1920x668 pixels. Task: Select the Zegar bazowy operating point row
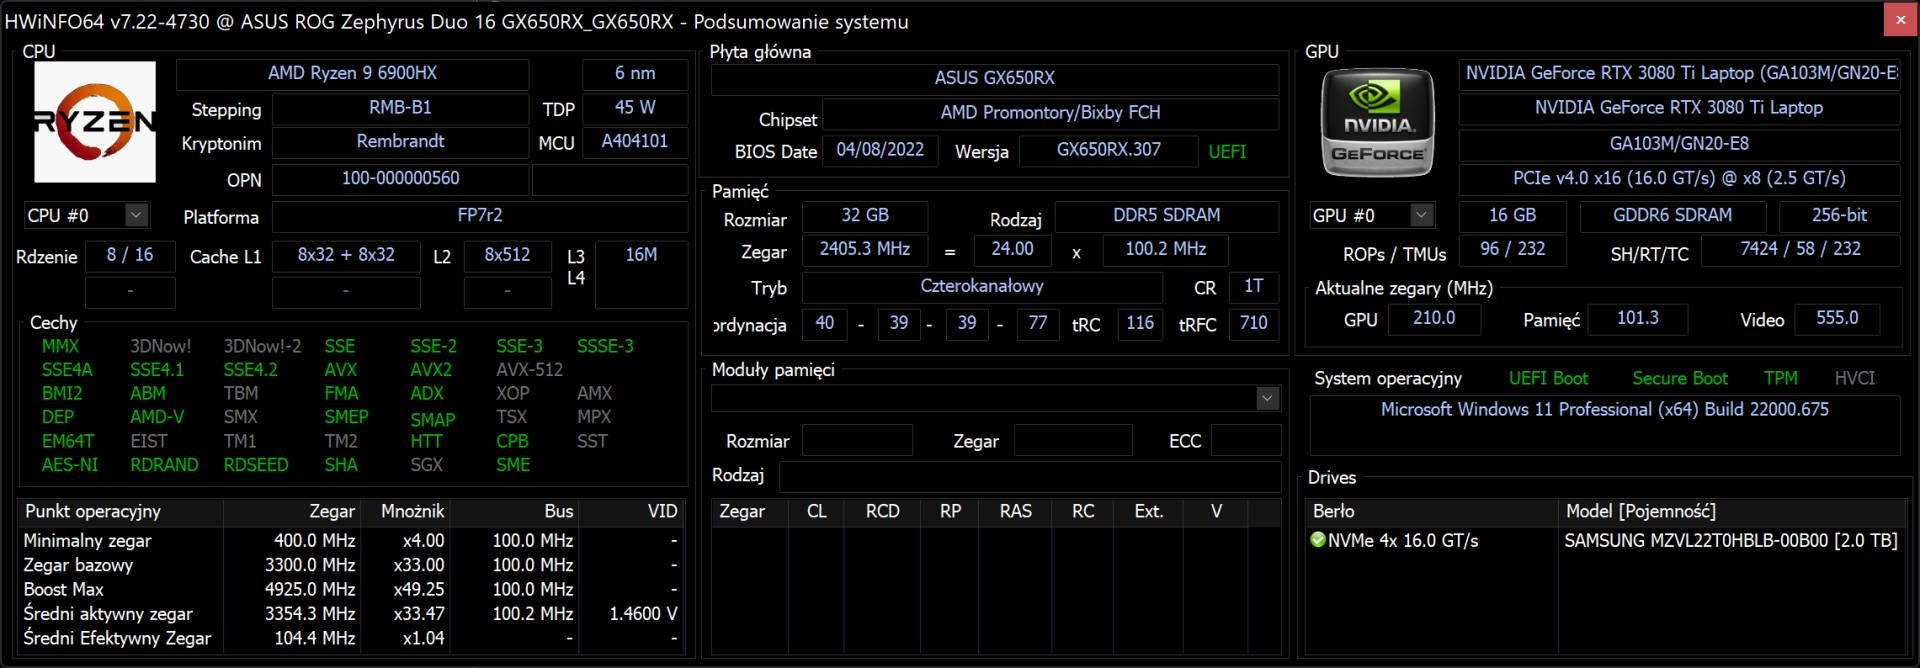coord(352,566)
